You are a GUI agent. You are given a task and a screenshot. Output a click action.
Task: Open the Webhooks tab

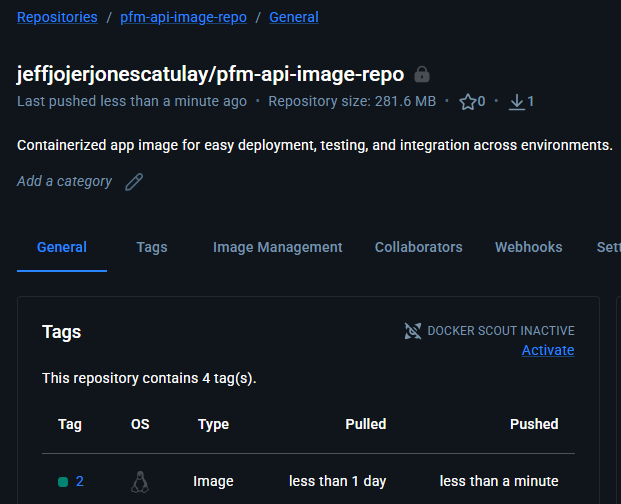click(528, 247)
